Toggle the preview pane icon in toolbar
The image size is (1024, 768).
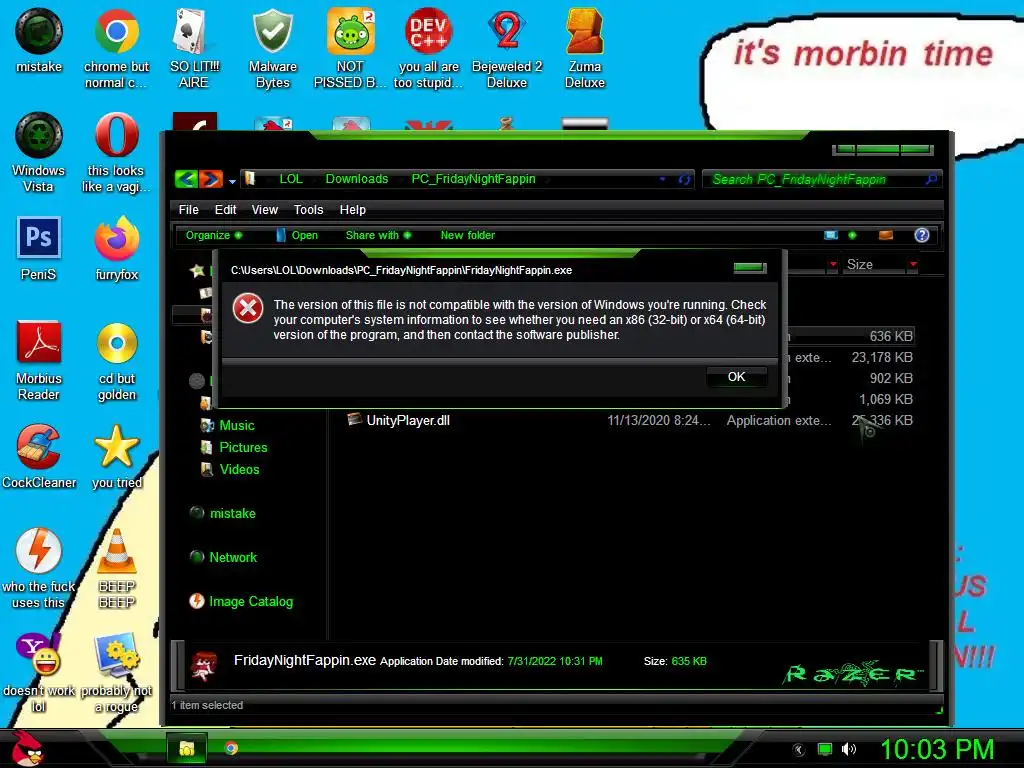pos(886,235)
